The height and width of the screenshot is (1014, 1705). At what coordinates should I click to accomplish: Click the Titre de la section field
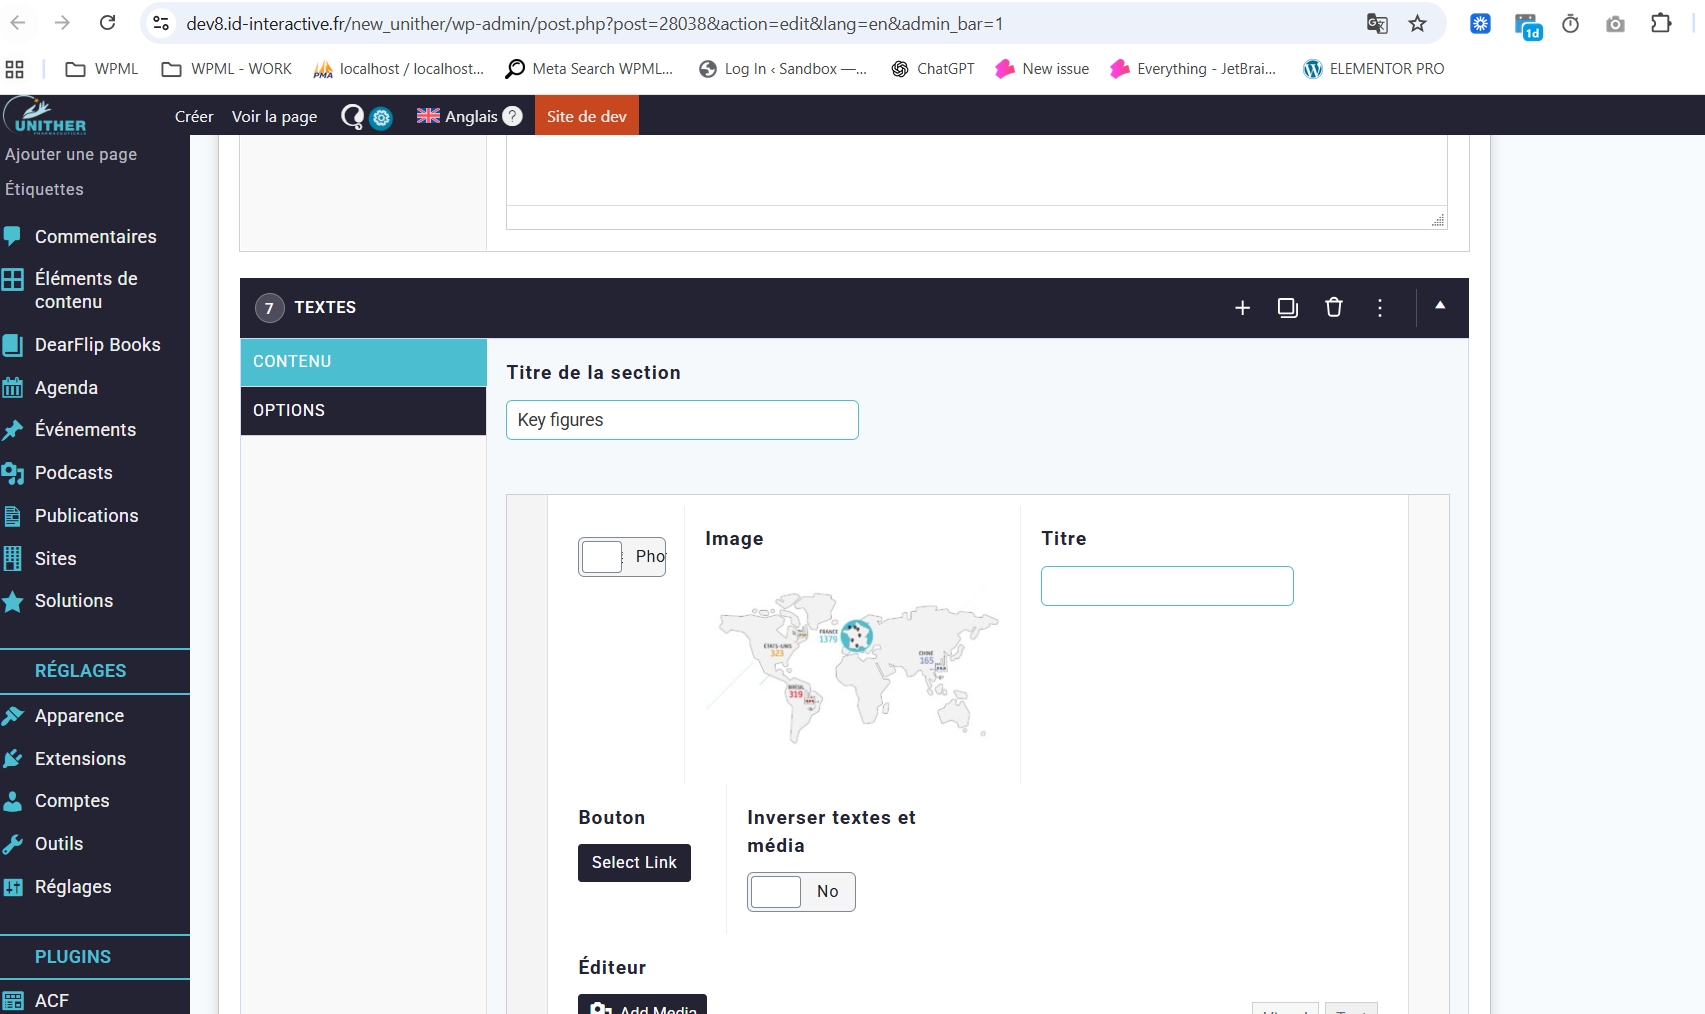point(682,420)
